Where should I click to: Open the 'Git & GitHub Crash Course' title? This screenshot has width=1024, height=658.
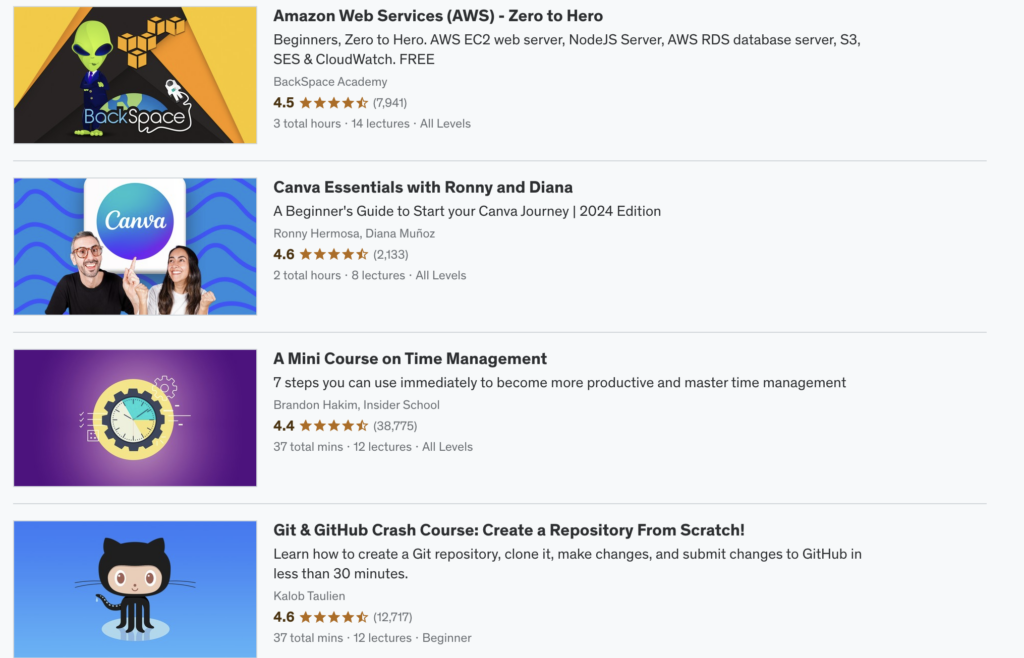509,530
